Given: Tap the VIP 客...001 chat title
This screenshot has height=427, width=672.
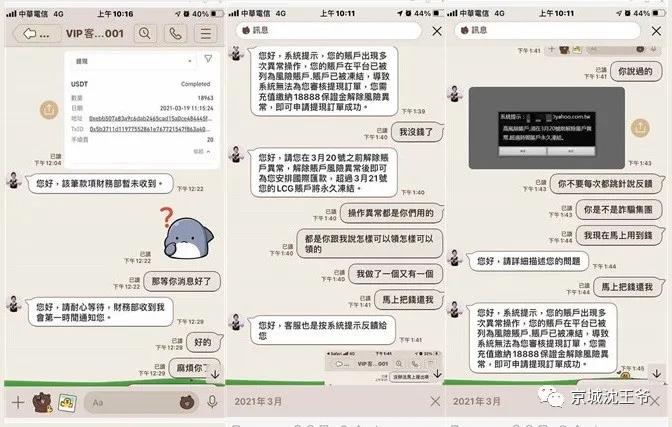Looking at the screenshot, I should point(95,33).
